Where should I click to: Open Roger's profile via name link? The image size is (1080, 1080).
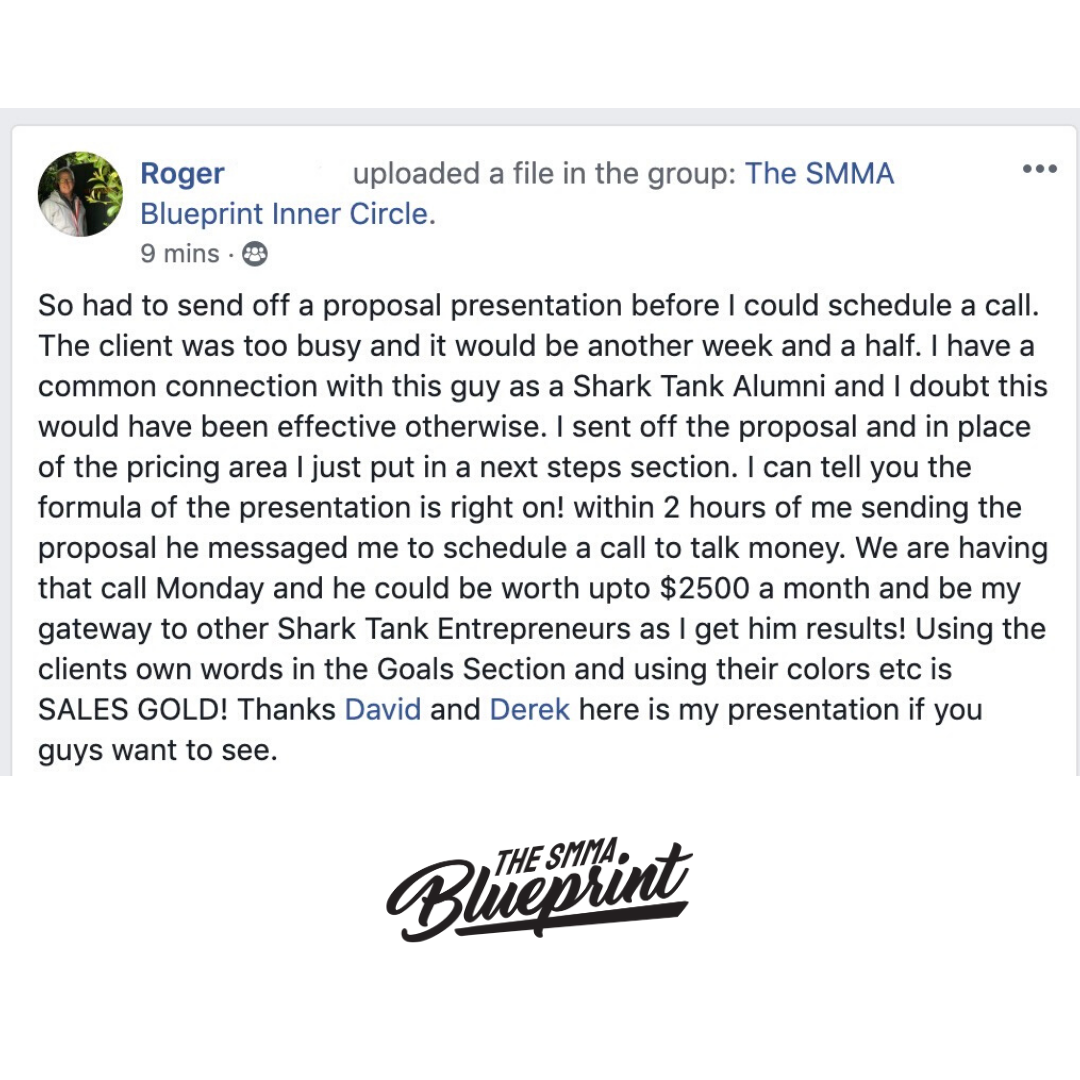coord(183,174)
